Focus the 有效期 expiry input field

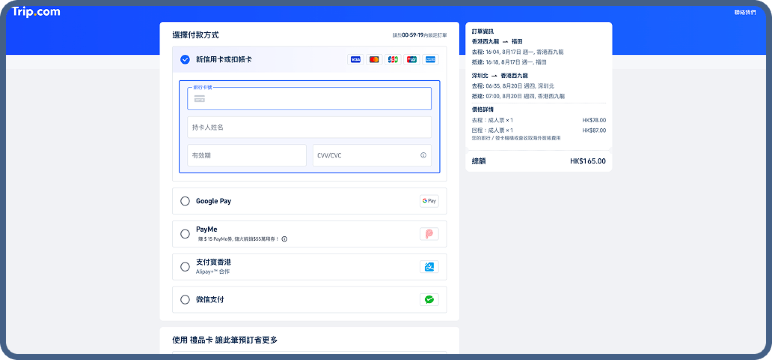click(247, 156)
